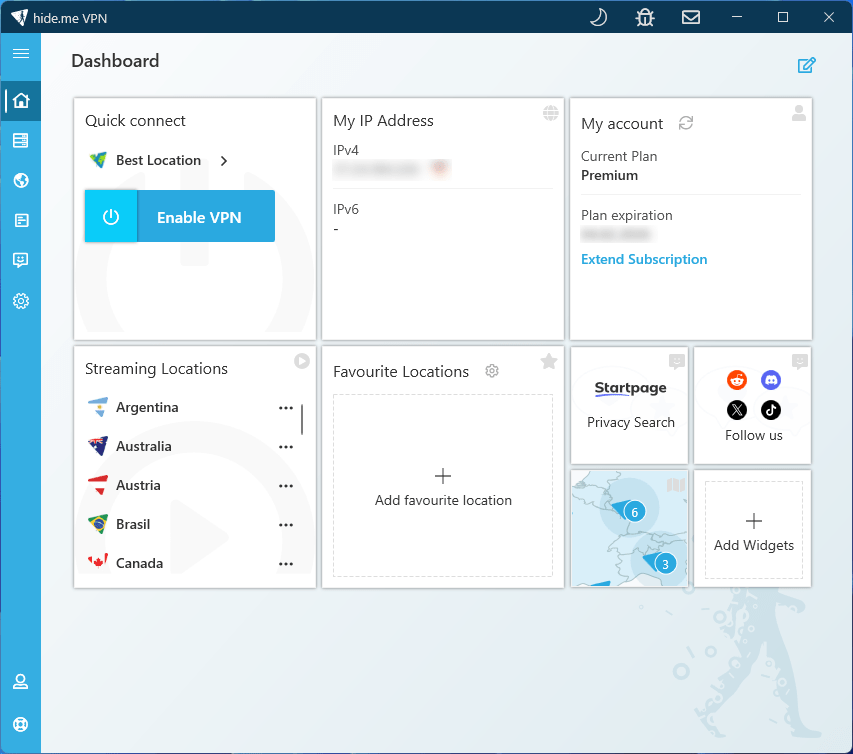The width and height of the screenshot is (853, 754).
Task: Open Favourite Locations settings gear
Action: tap(492, 371)
